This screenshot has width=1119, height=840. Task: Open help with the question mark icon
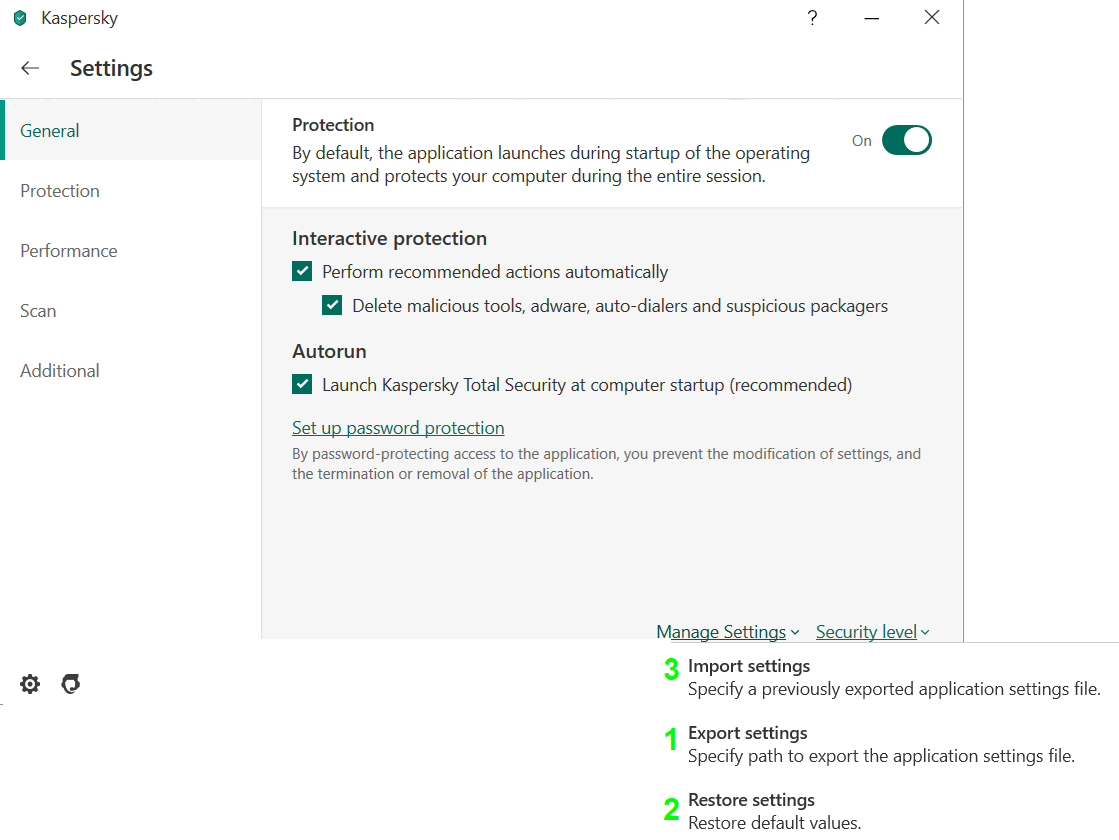(x=813, y=18)
